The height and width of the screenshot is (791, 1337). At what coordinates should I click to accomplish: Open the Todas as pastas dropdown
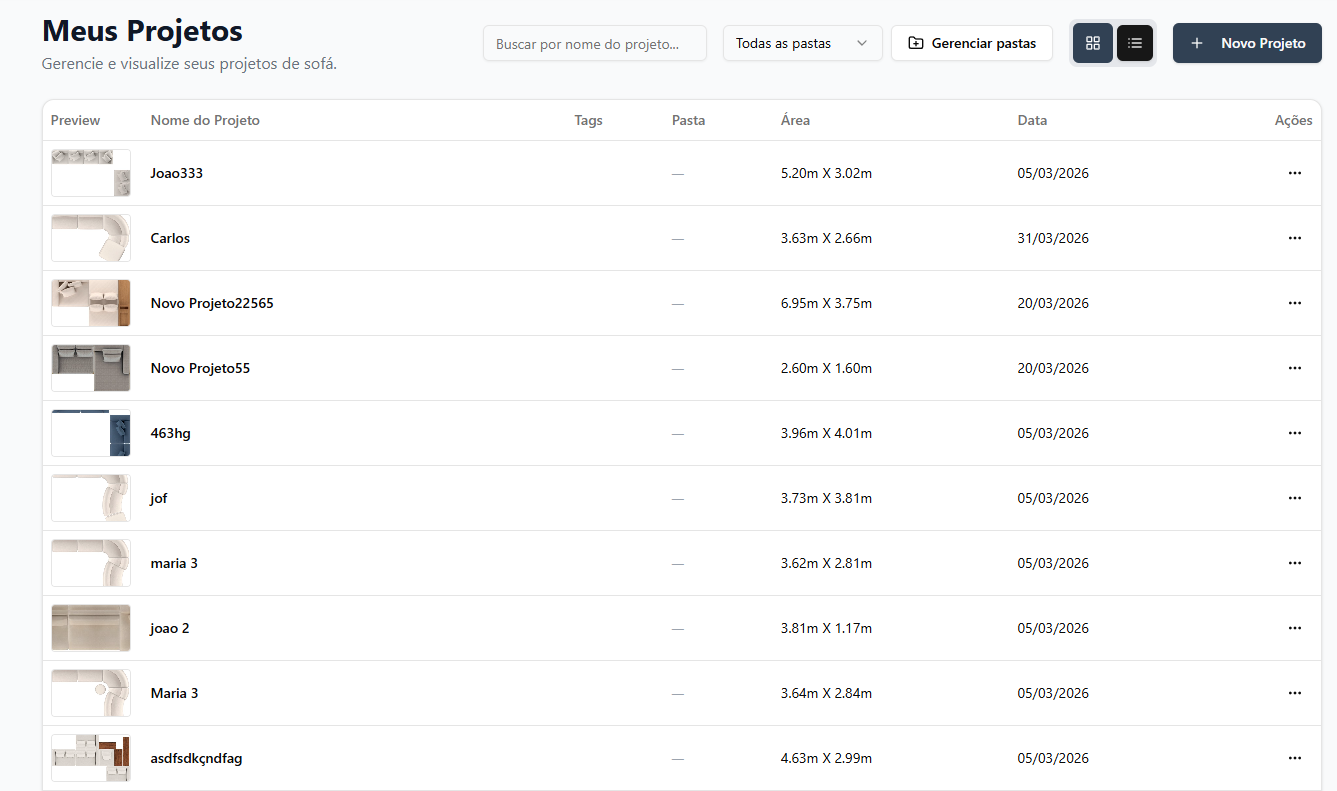click(803, 43)
